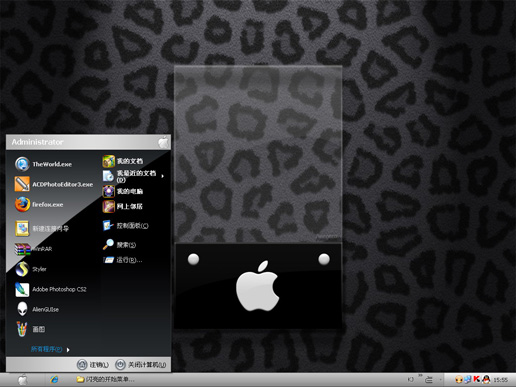Screen dimensions: 516x387
Task: Click the 注销 log off button
Action: [x=93, y=365]
